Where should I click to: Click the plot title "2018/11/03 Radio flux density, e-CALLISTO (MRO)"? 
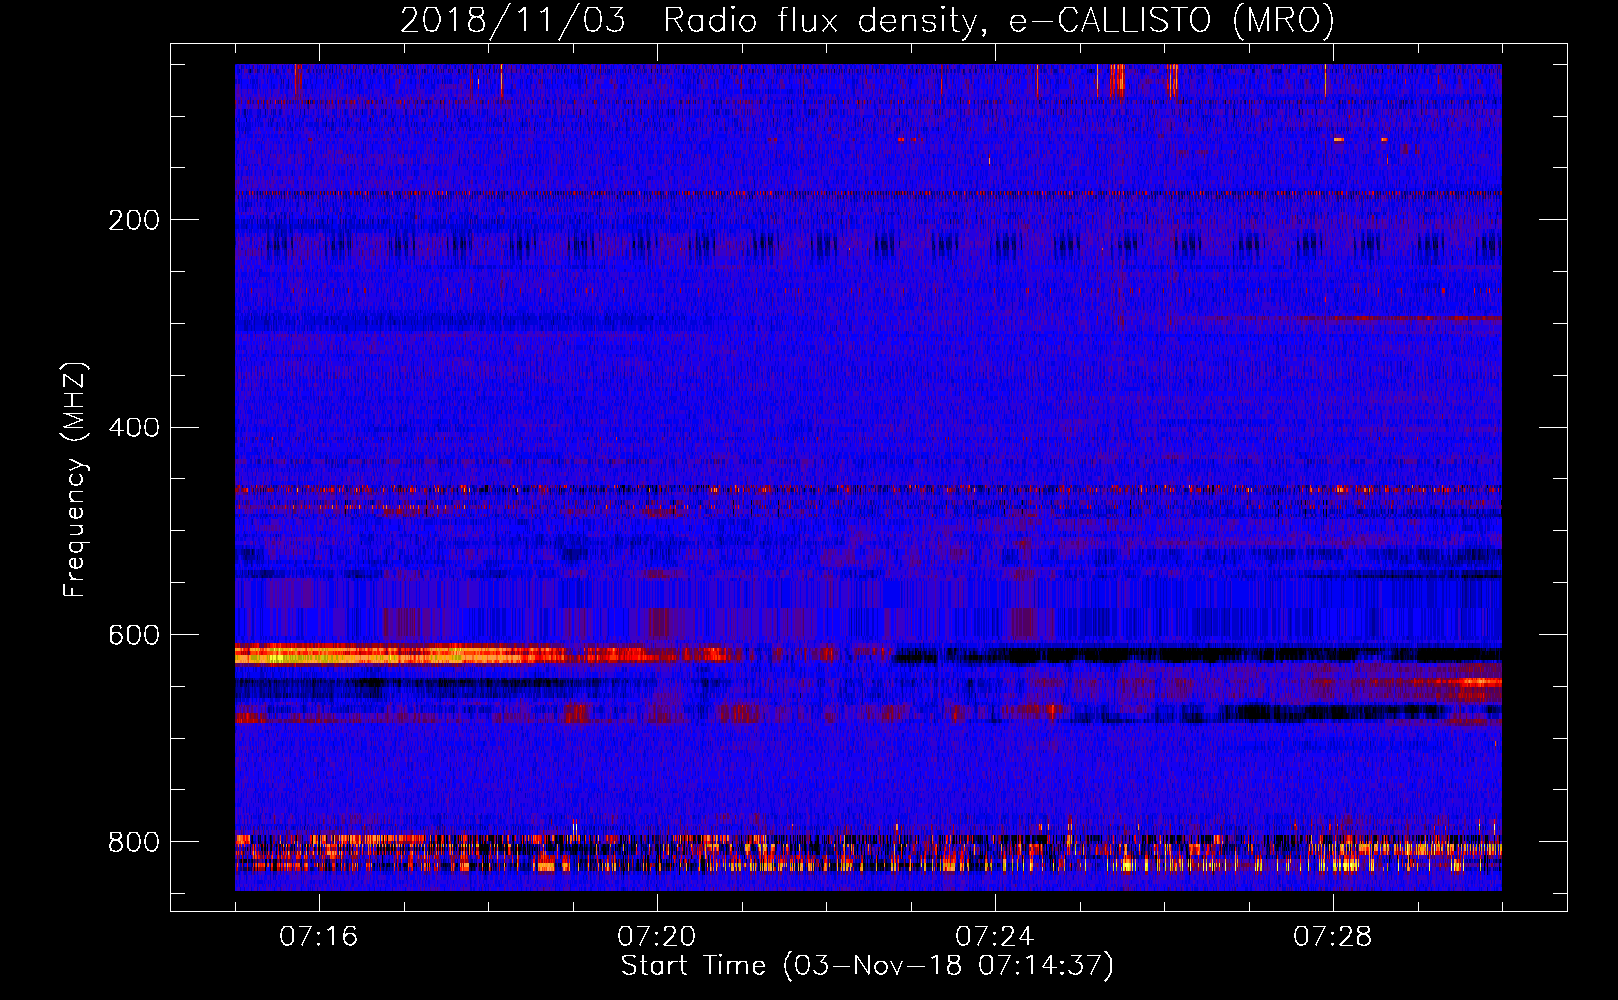[x=867, y=21]
